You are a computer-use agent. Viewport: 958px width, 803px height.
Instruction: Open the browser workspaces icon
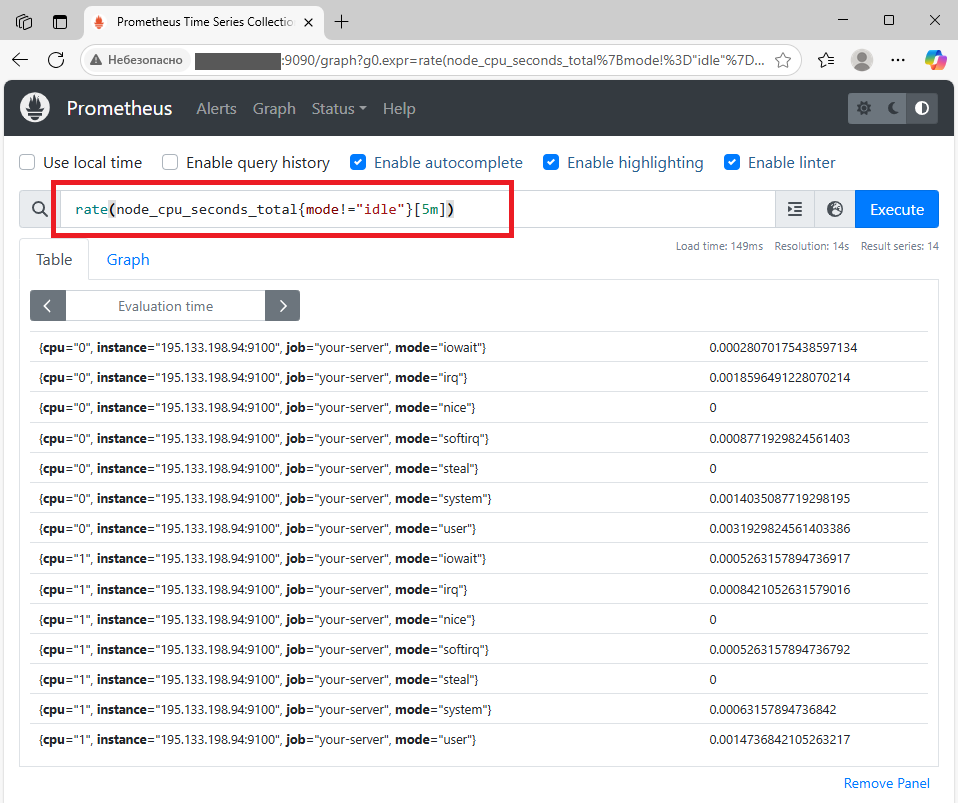click(x=24, y=22)
